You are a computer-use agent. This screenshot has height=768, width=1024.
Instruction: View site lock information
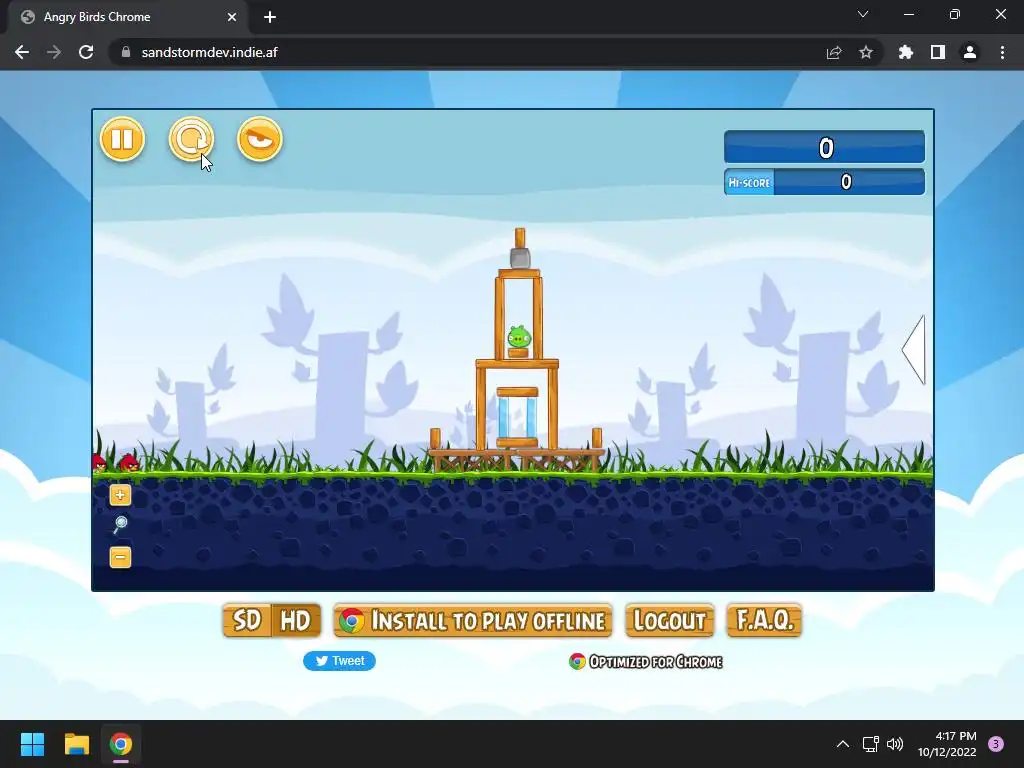pyautogui.click(x=126, y=52)
